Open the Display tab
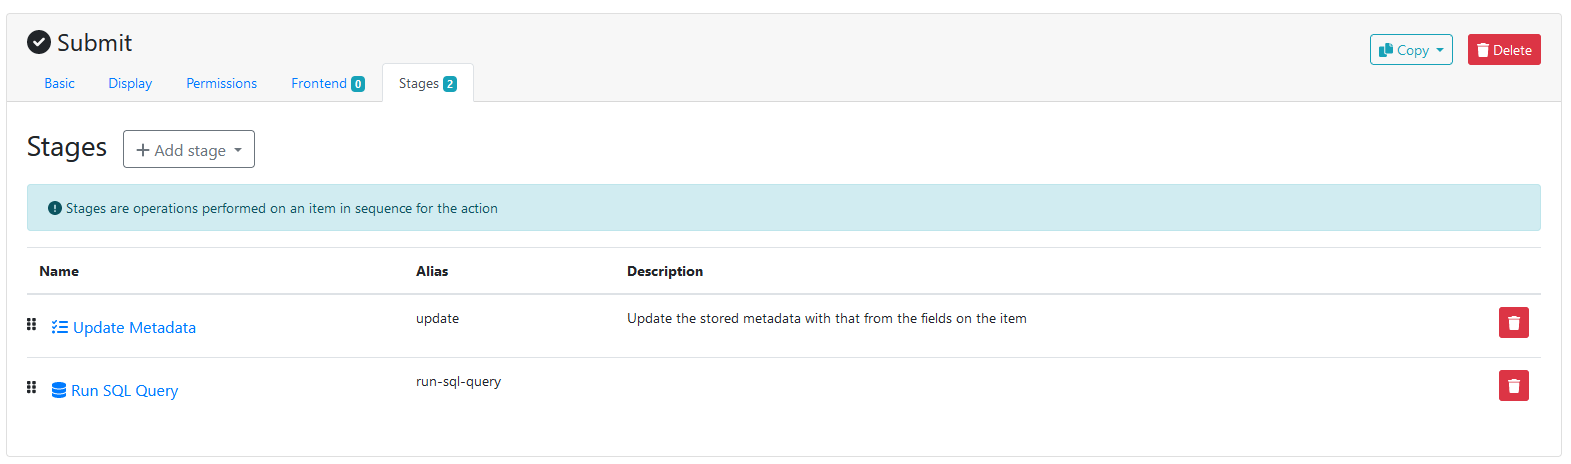This screenshot has height=464, width=1571. coord(130,83)
